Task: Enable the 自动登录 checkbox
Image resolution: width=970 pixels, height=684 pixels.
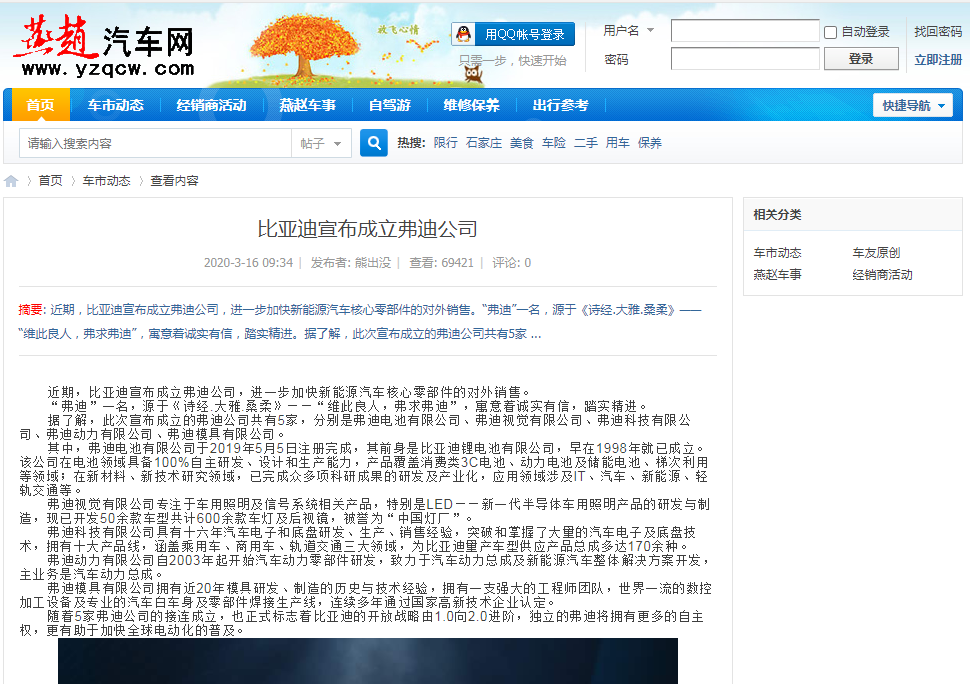Action: point(831,32)
